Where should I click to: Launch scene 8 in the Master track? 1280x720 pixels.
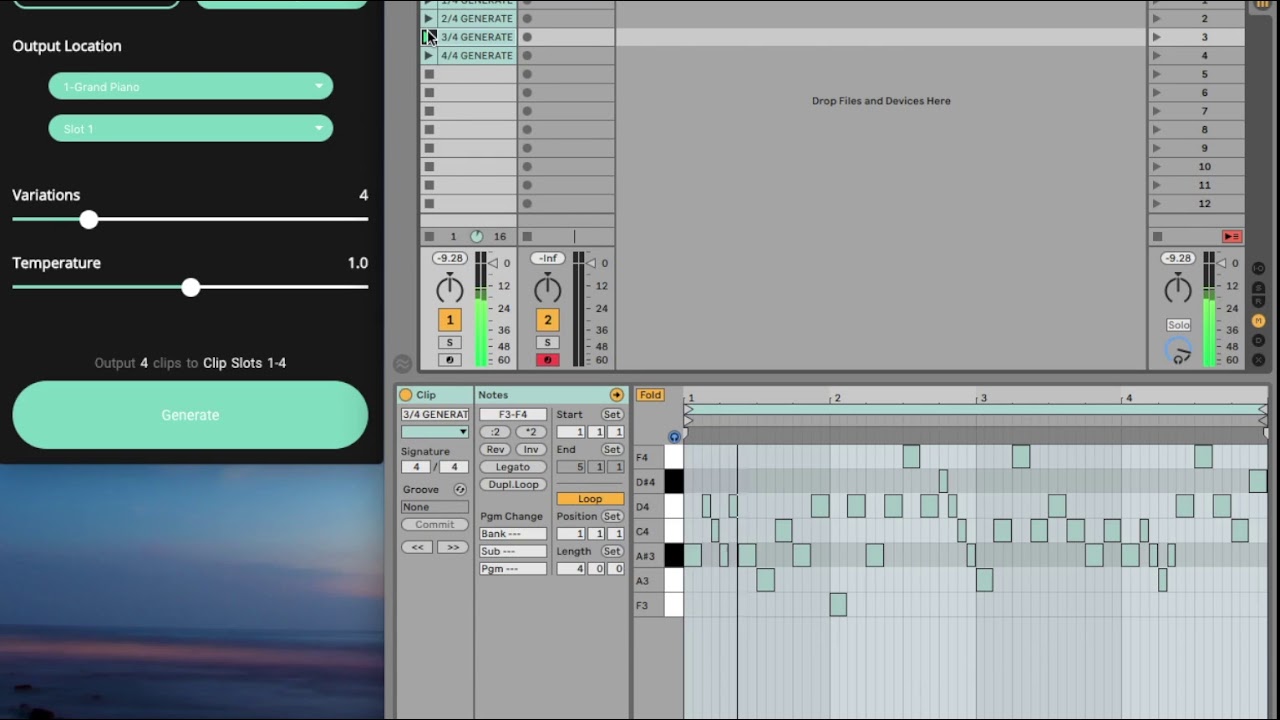coord(1157,129)
